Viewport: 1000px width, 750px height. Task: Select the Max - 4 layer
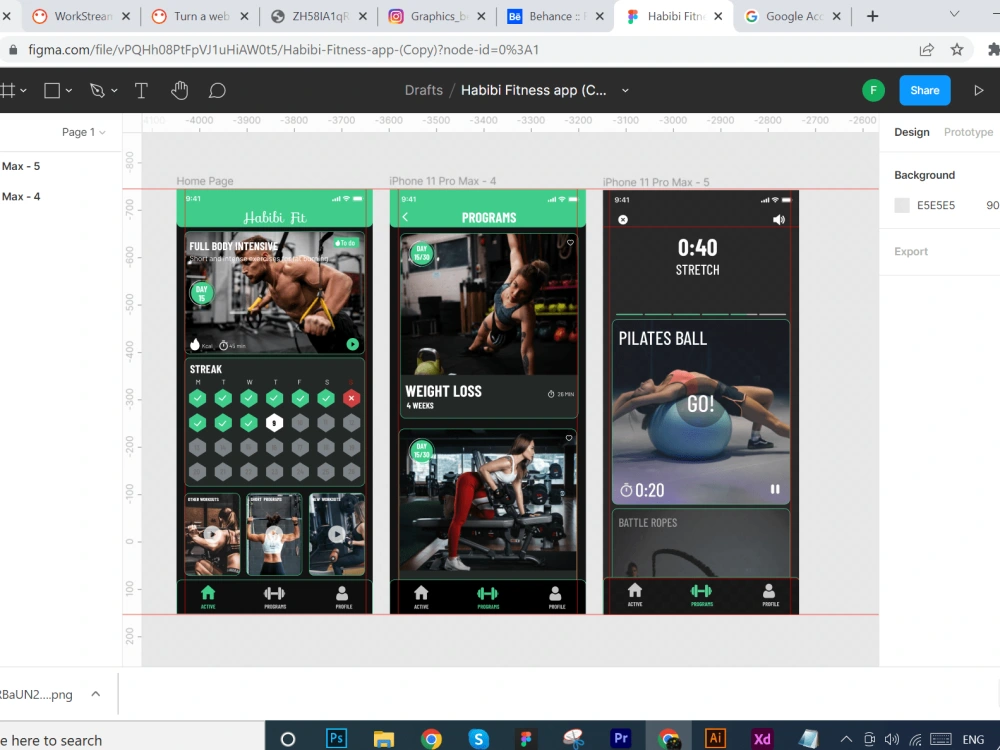tap(21, 196)
